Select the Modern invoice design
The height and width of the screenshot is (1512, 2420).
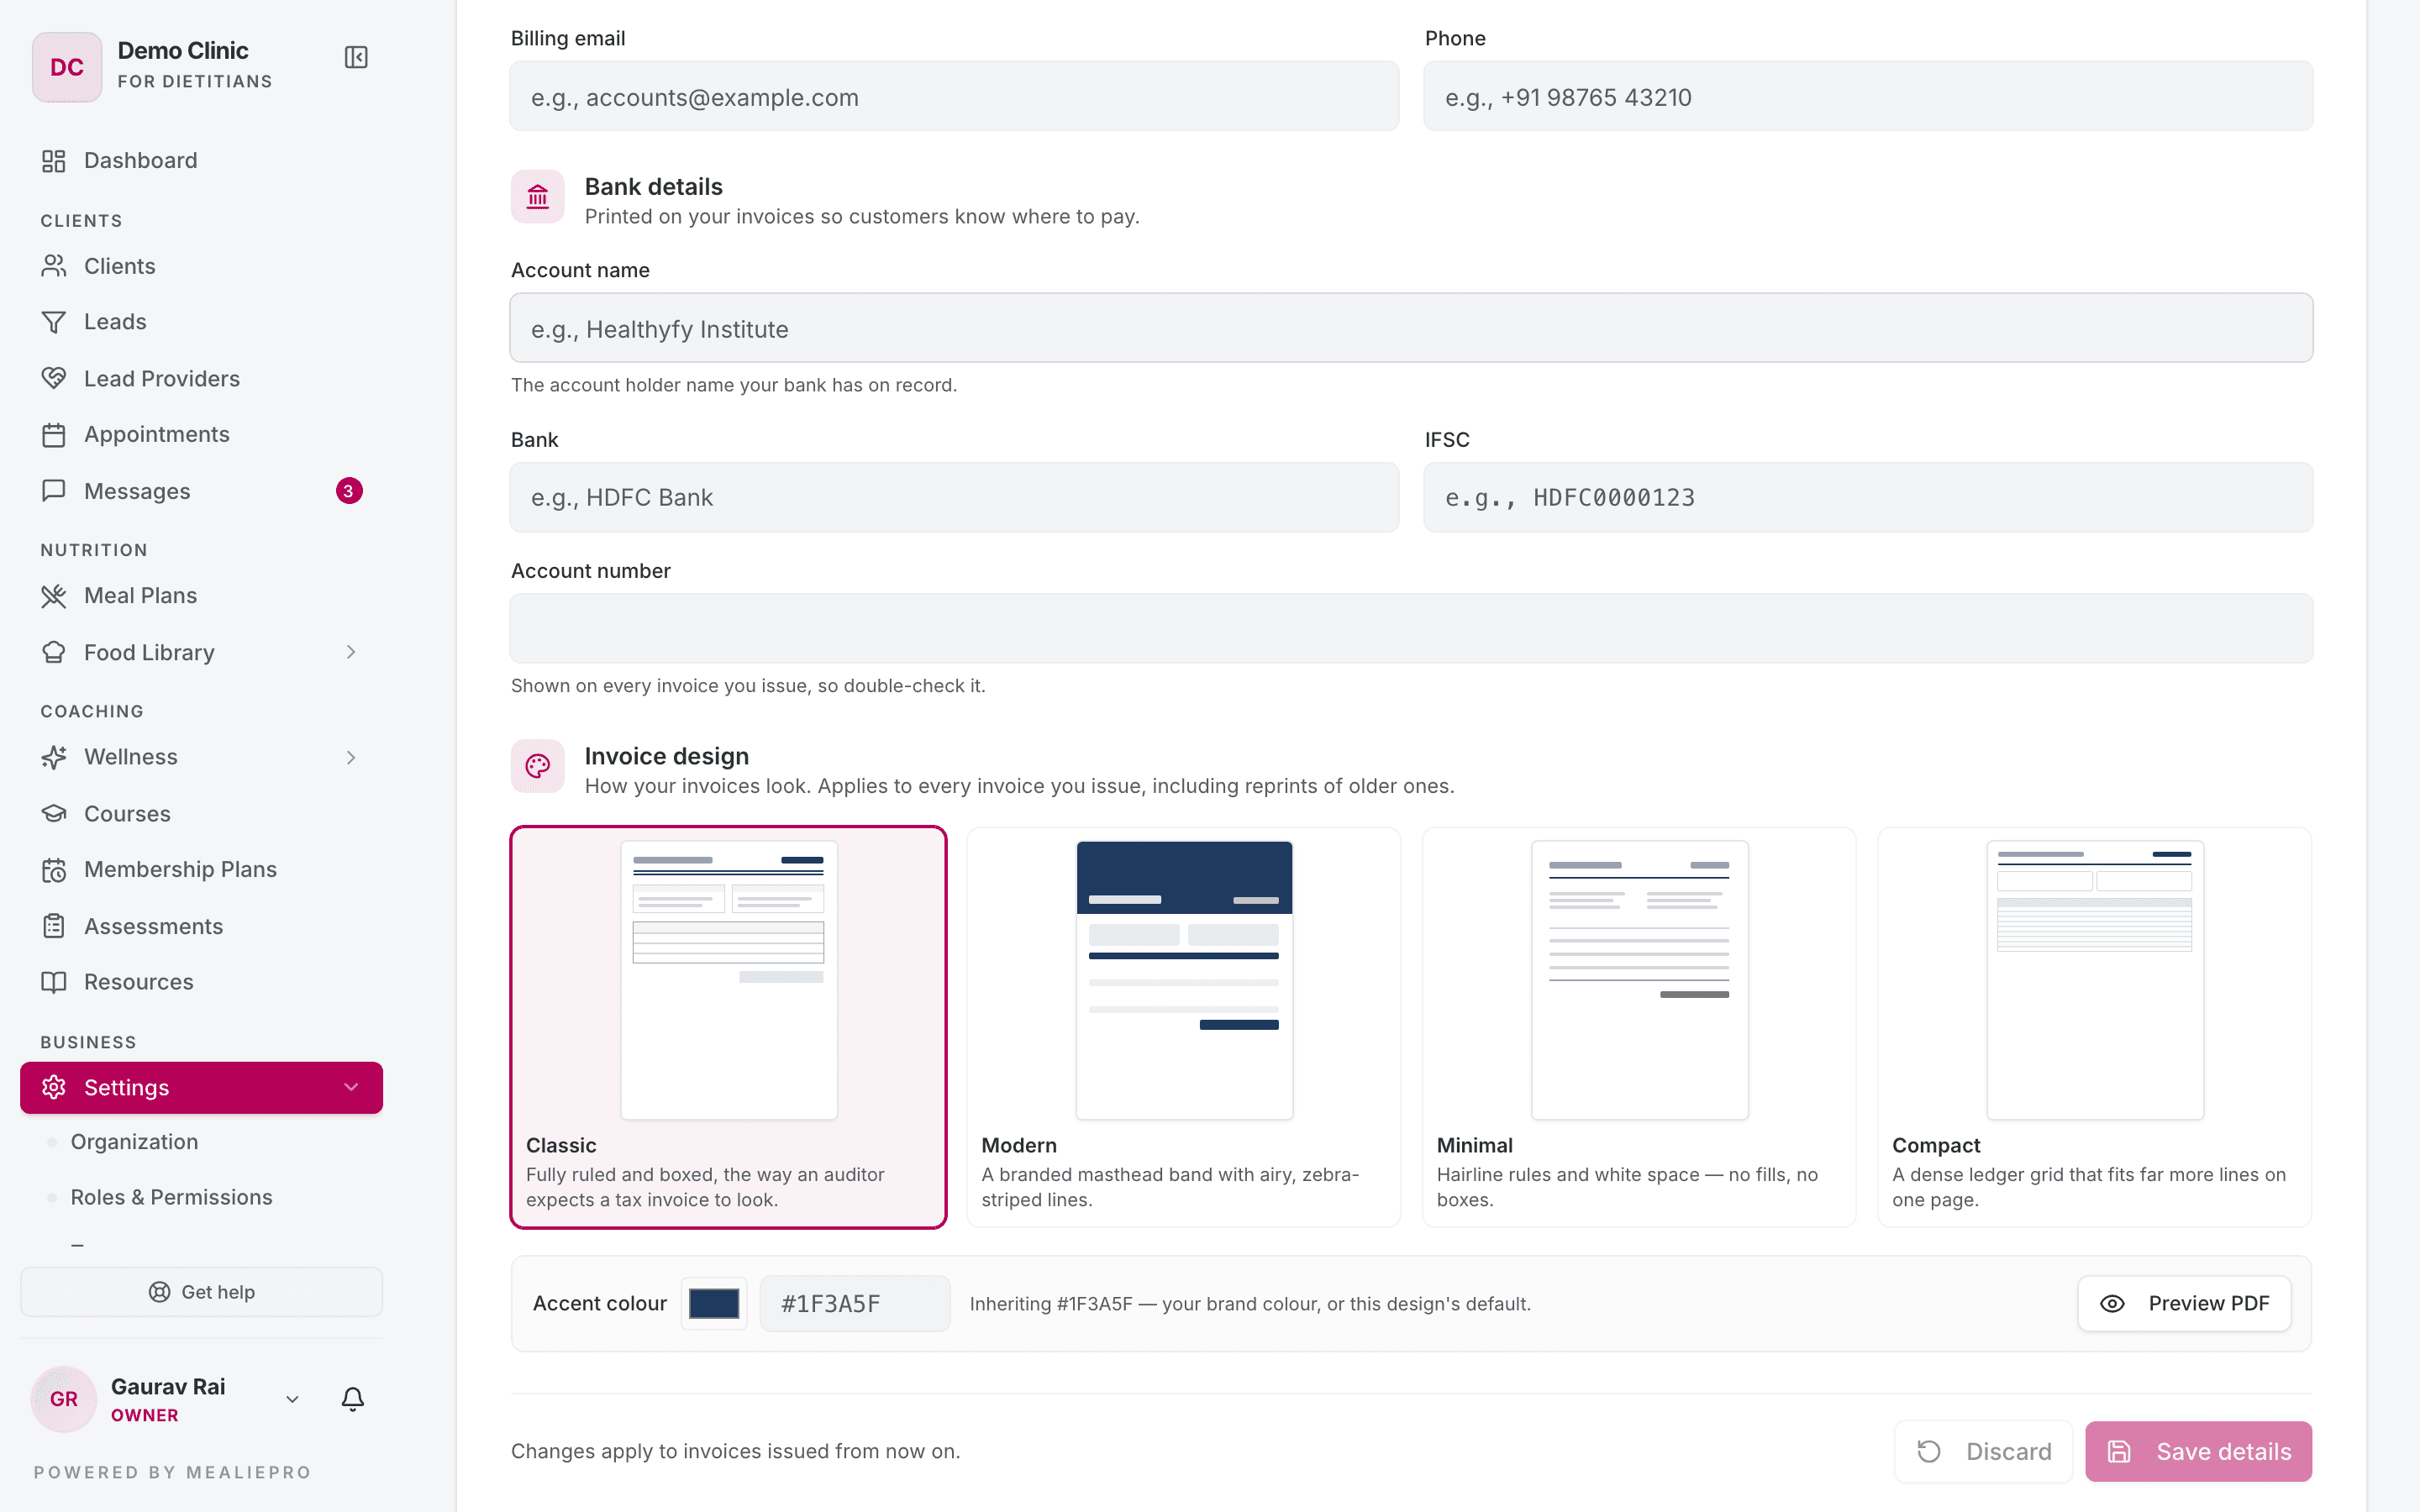1184,1027
